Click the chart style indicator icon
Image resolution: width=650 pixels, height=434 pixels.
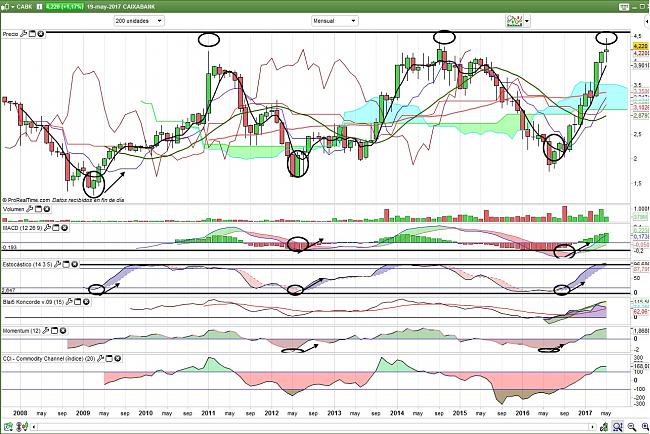click(514, 21)
